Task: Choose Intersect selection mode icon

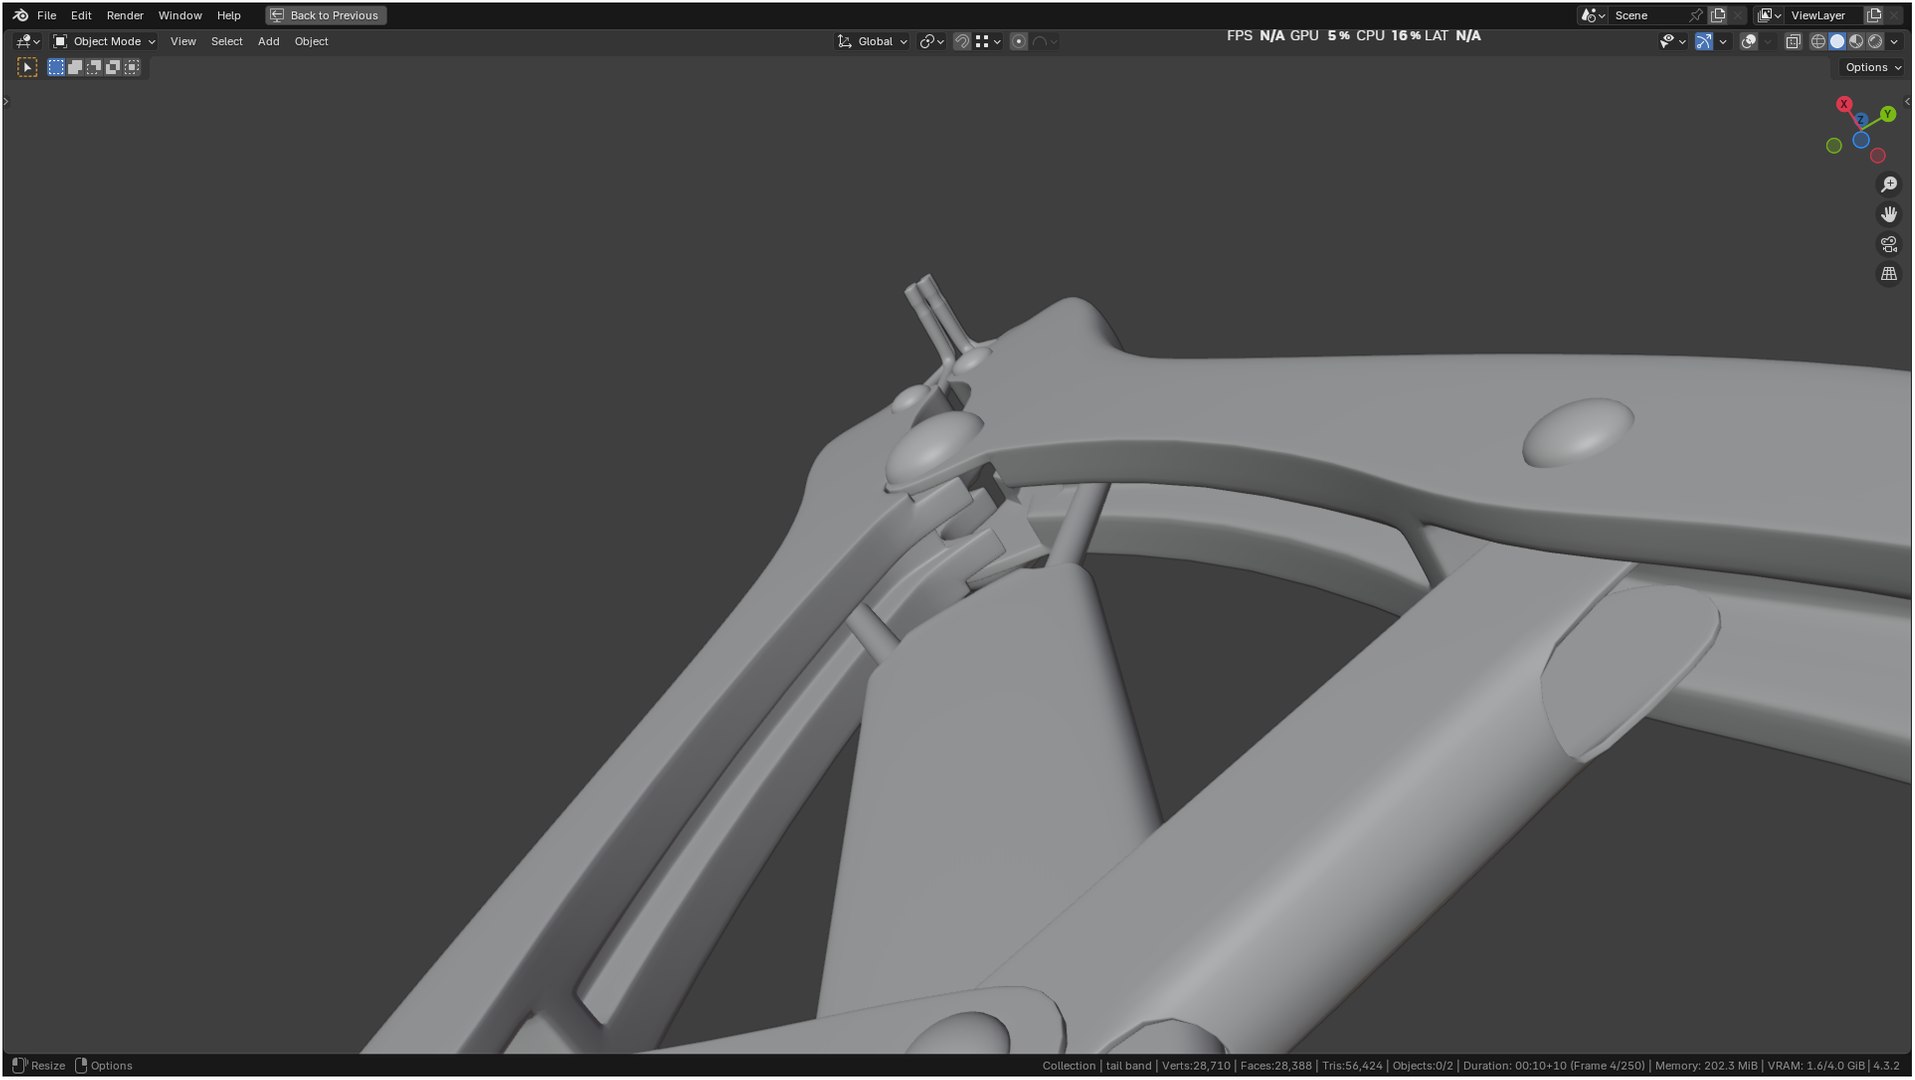Action: (132, 67)
